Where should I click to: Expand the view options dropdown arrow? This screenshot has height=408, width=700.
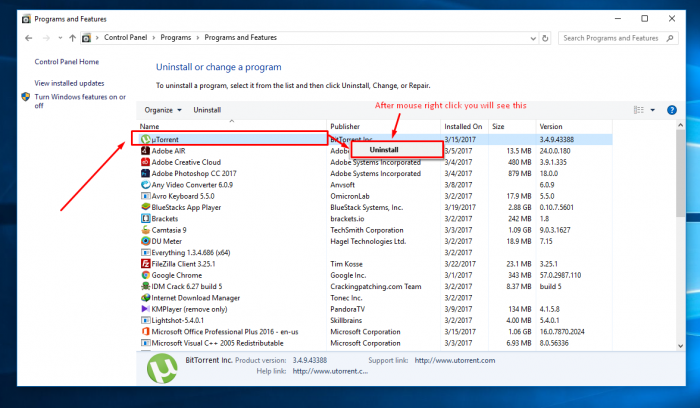653,110
